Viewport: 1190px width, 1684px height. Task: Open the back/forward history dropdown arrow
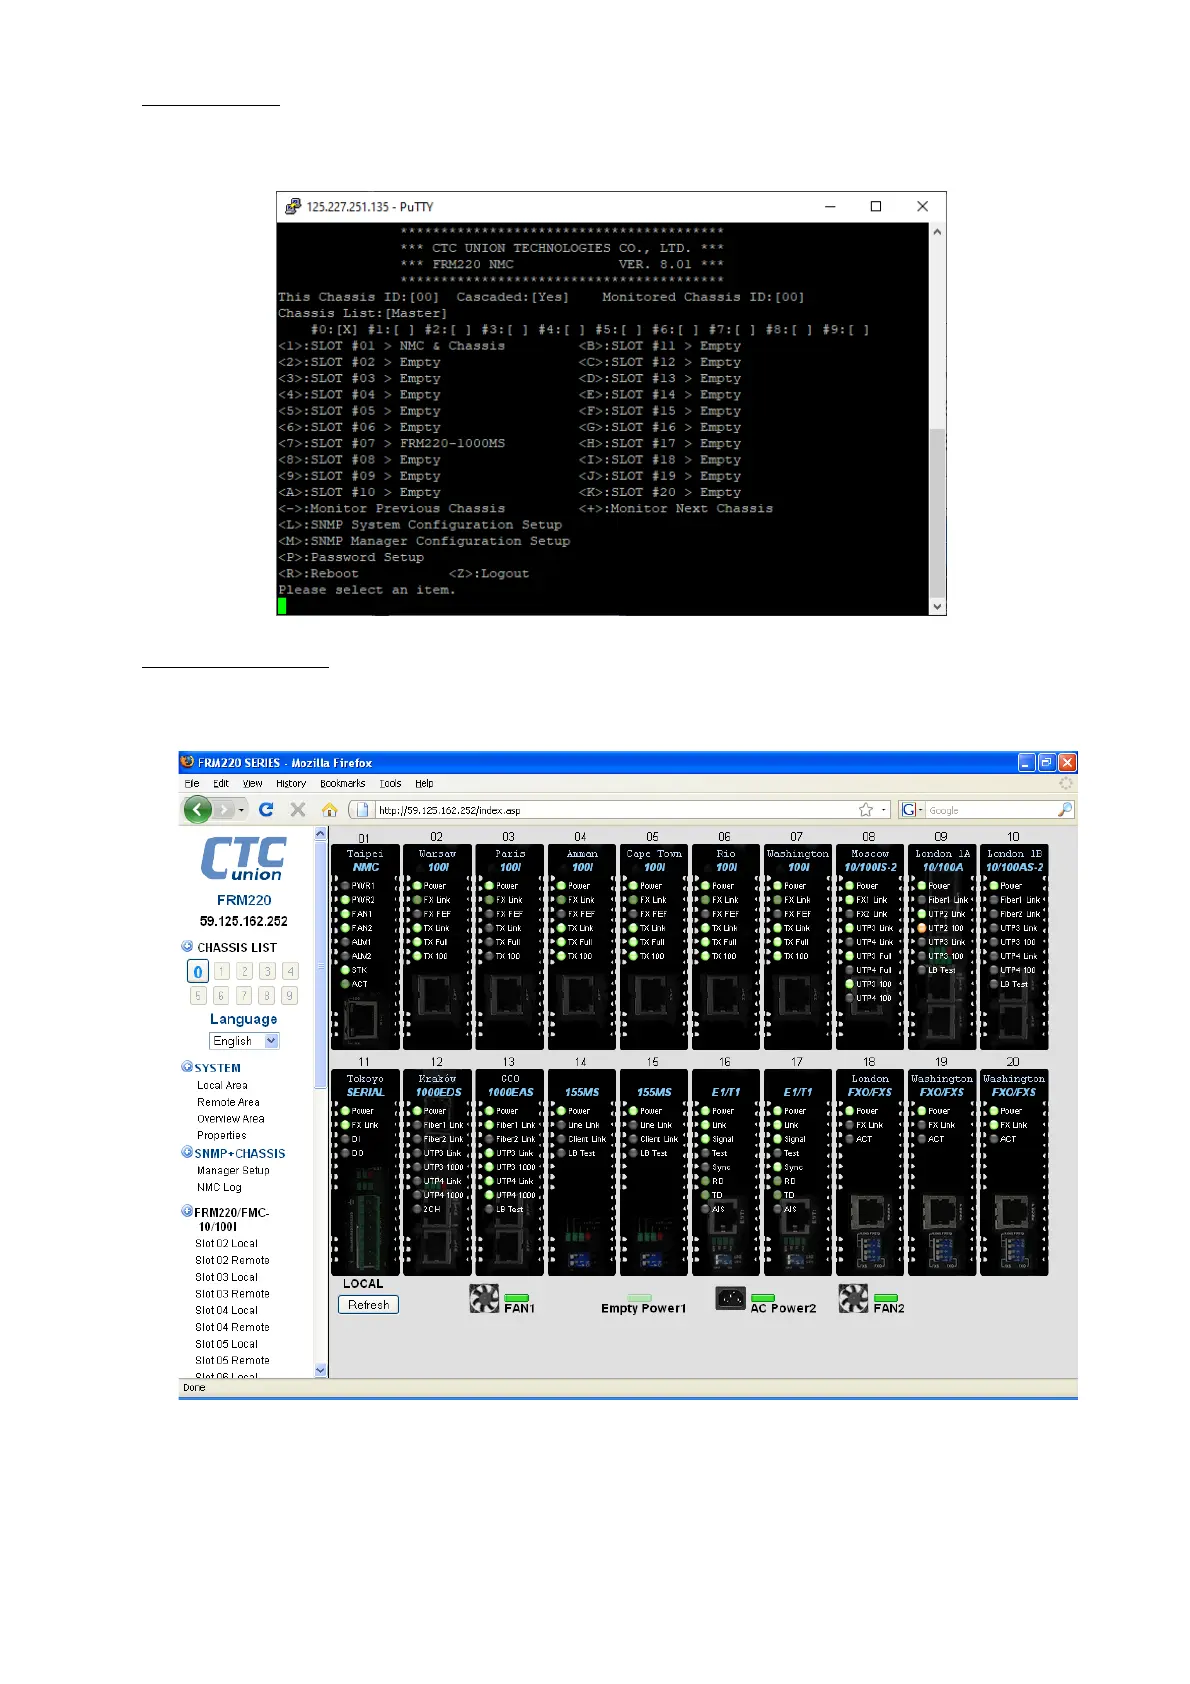[x=241, y=810]
